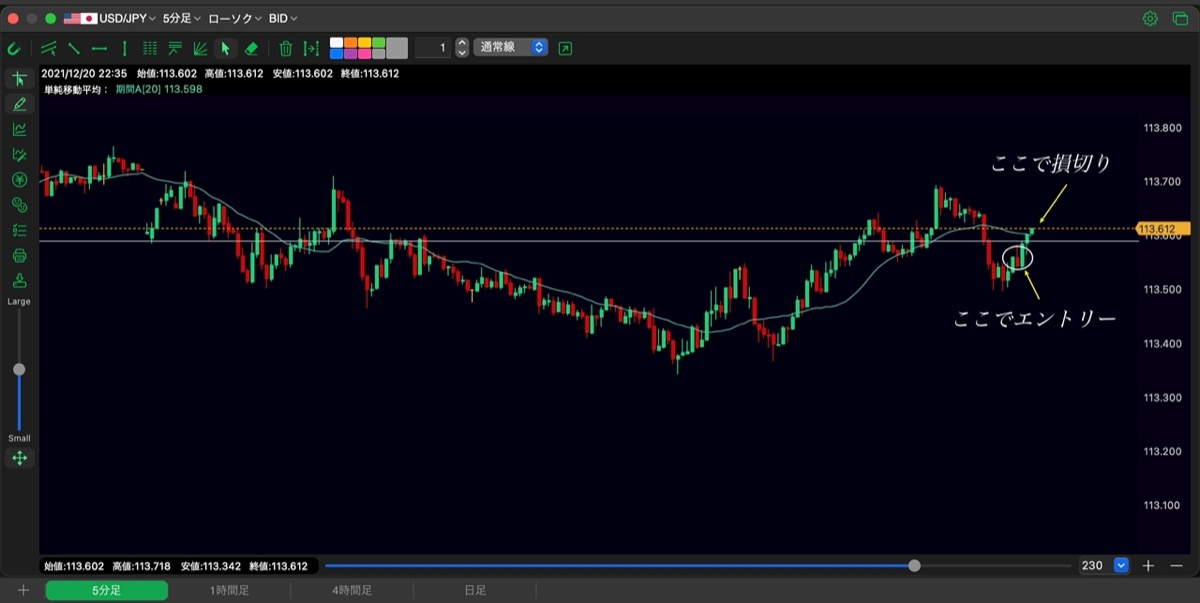Screen dimensions: 1200x603
Task: Click the line width stepper arrows
Action: 462,48
